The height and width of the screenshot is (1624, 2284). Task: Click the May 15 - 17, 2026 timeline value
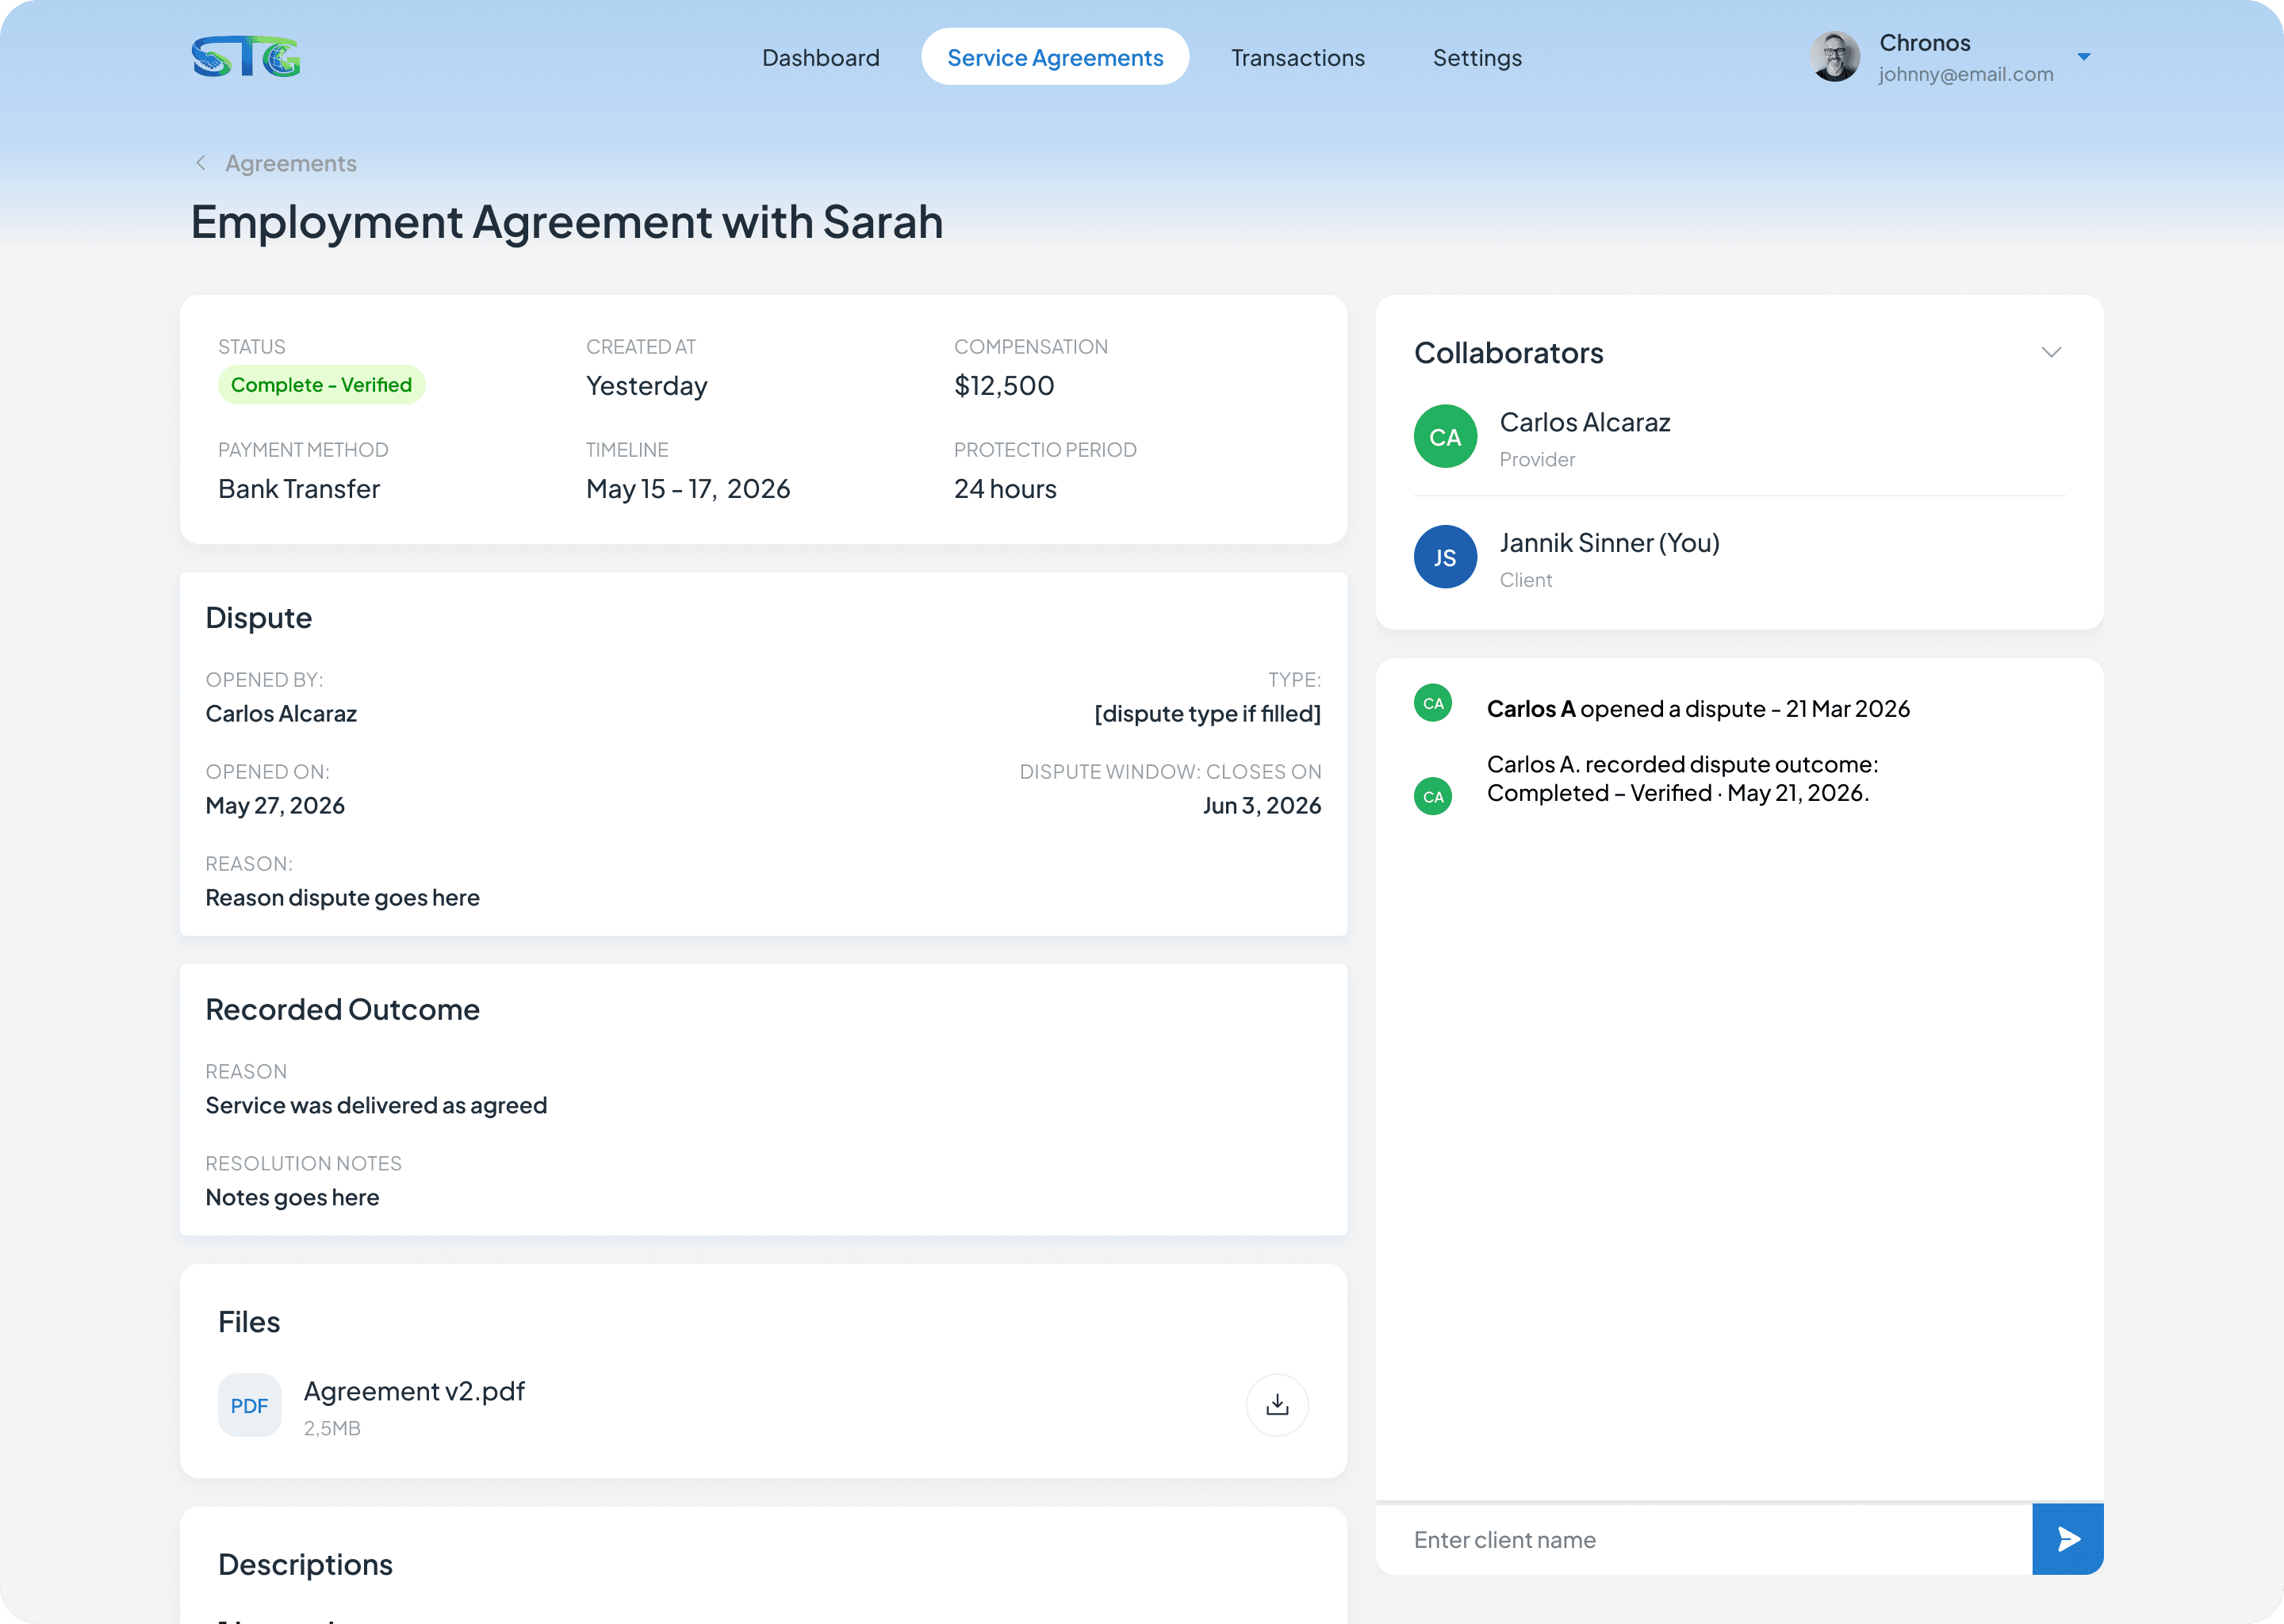pos(688,489)
